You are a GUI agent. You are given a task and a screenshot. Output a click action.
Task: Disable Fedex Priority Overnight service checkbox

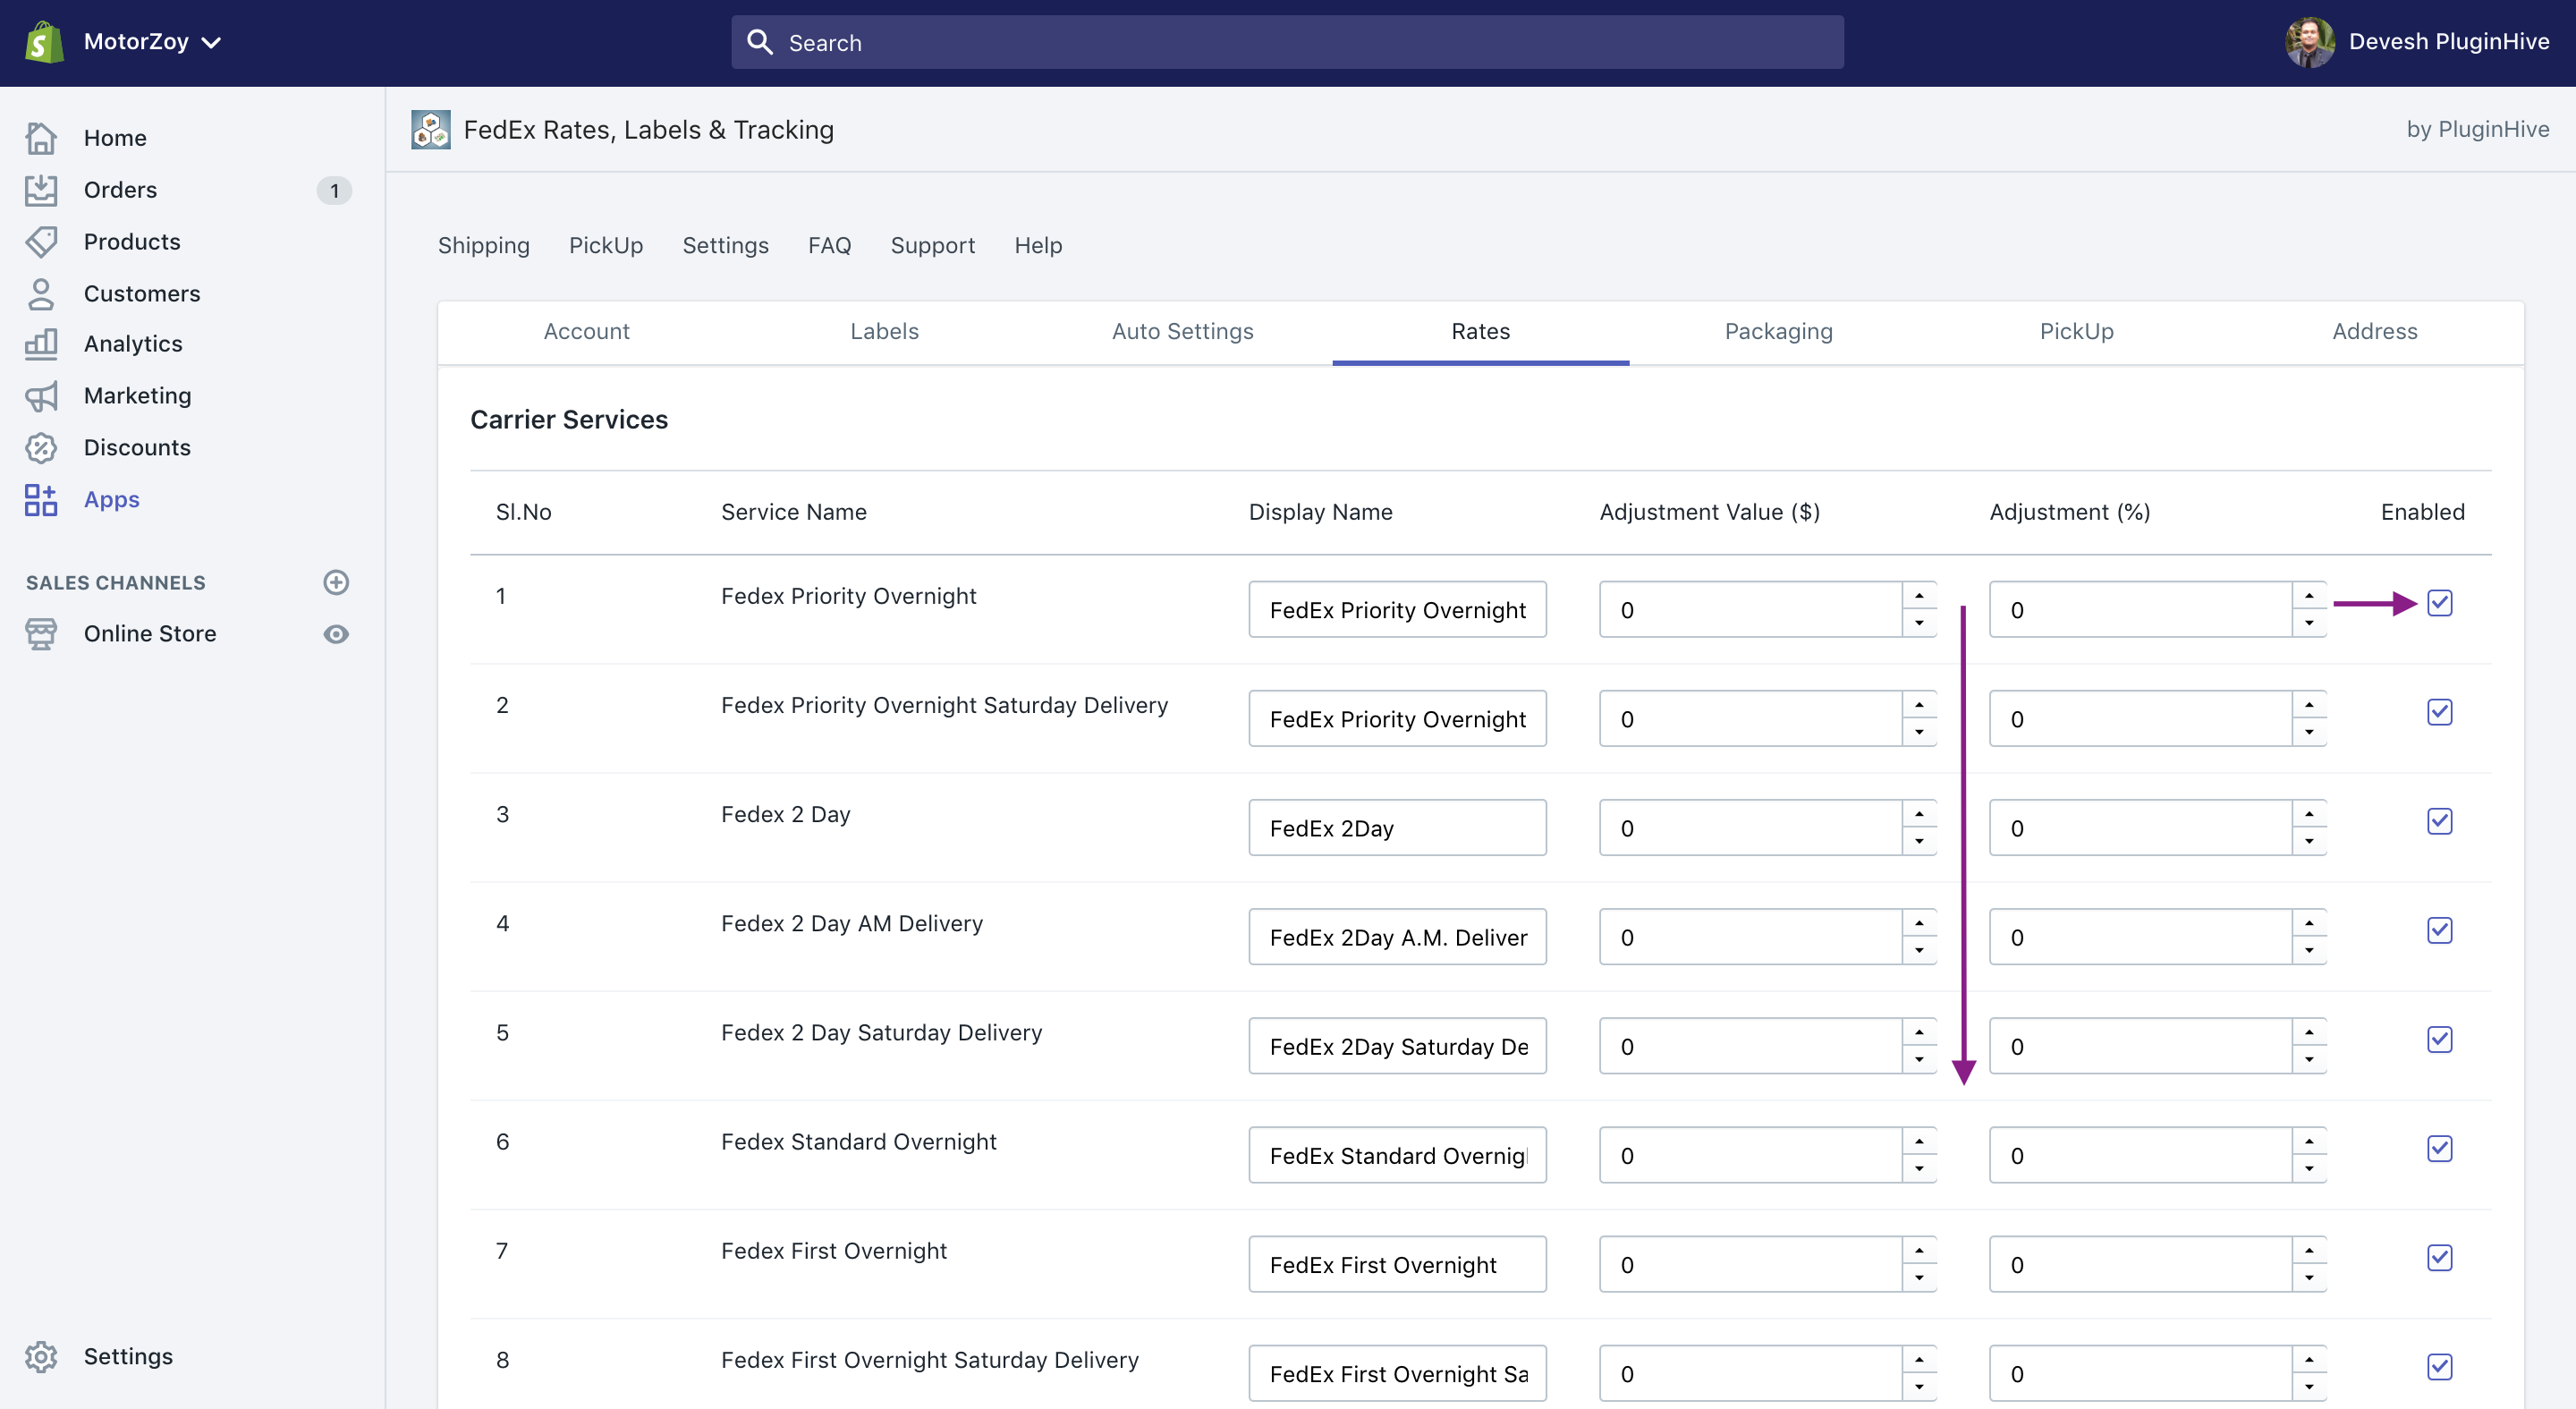[x=2440, y=603]
